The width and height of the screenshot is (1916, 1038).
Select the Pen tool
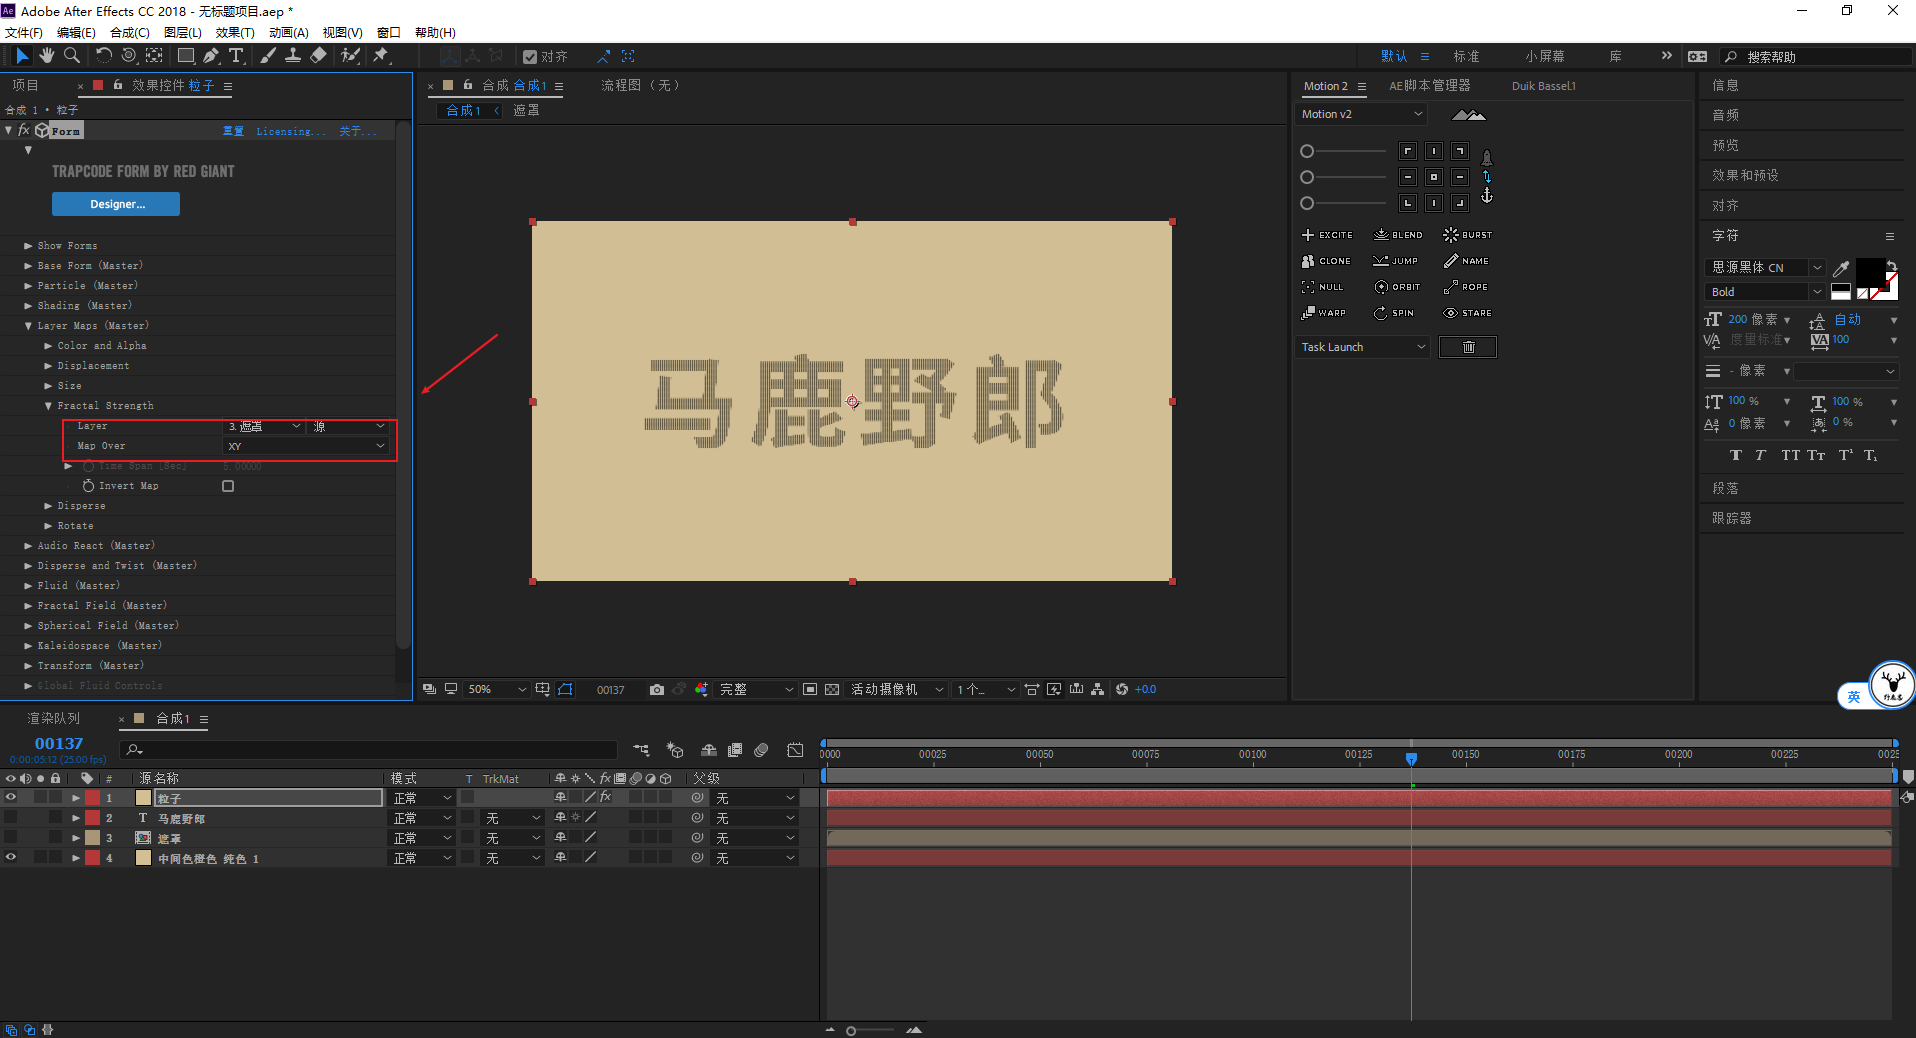click(211, 56)
